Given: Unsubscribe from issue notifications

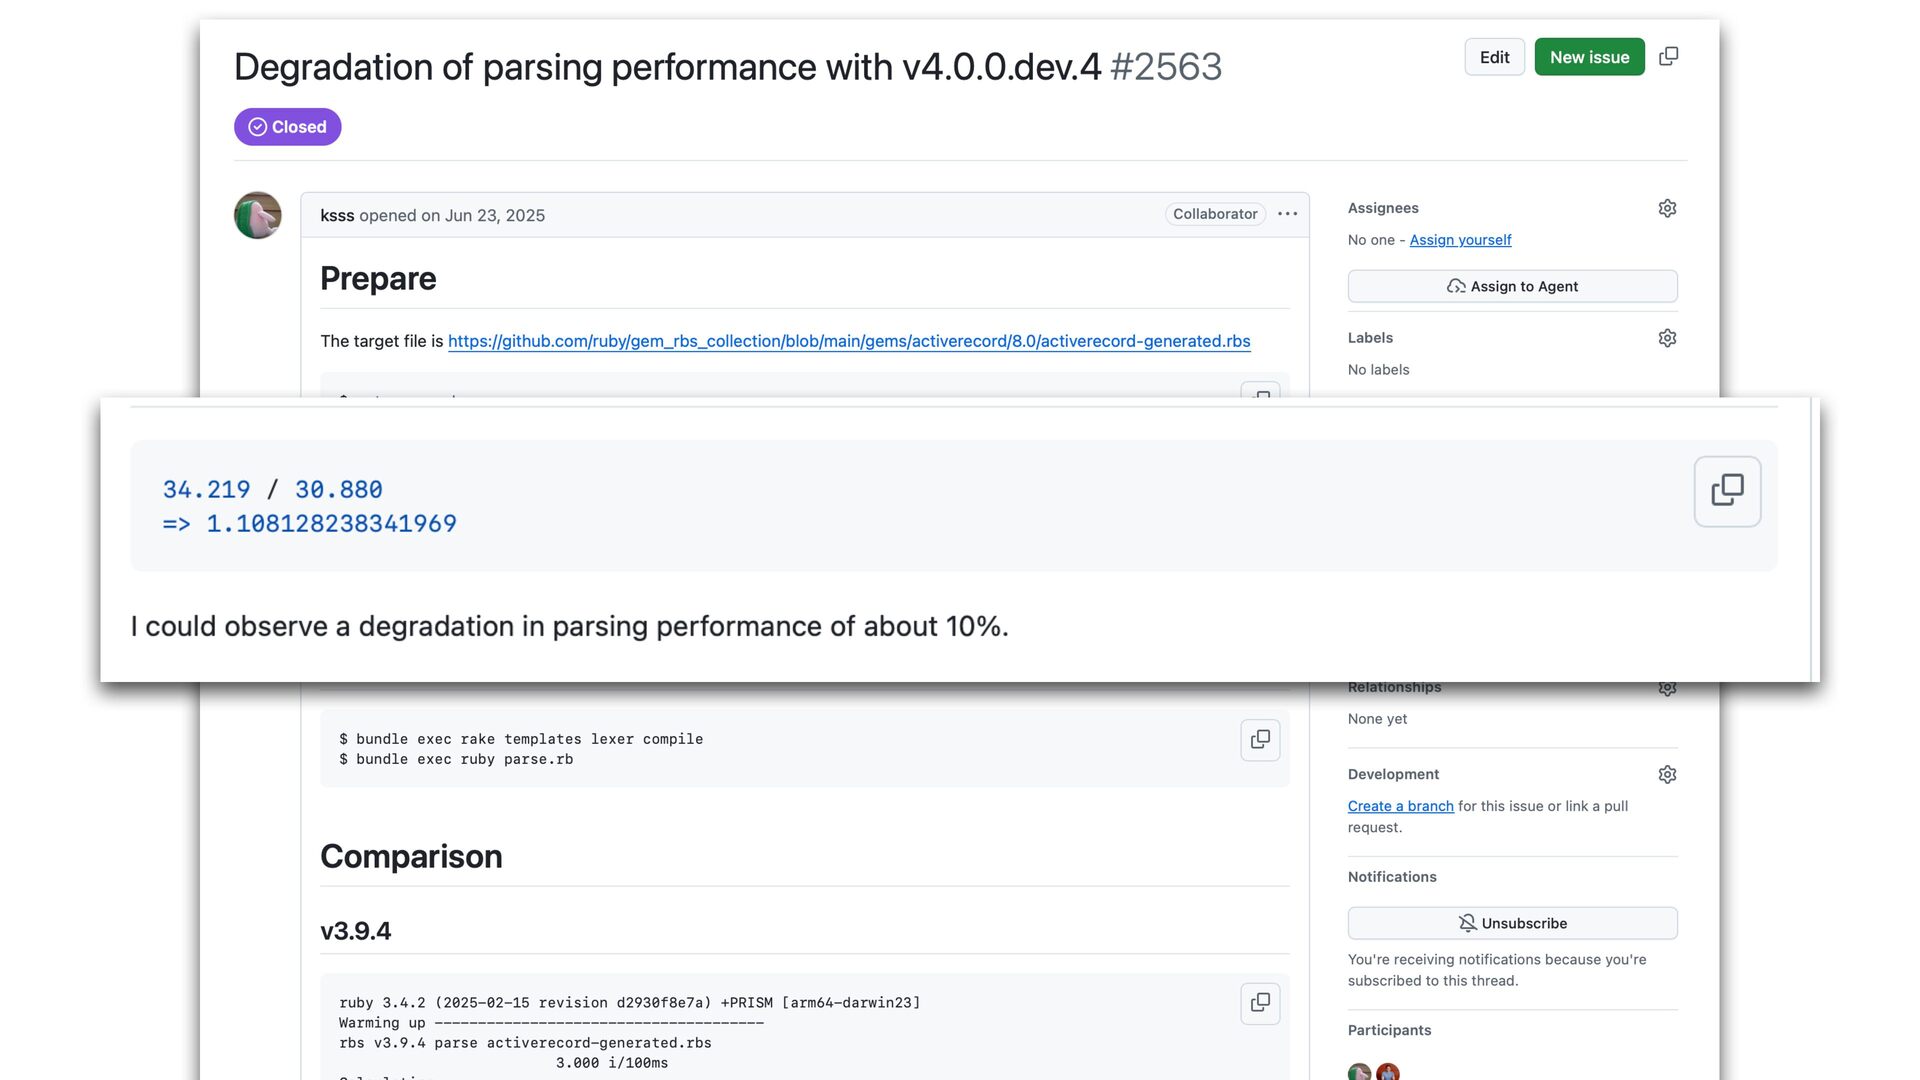Looking at the screenshot, I should (x=1512, y=923).
